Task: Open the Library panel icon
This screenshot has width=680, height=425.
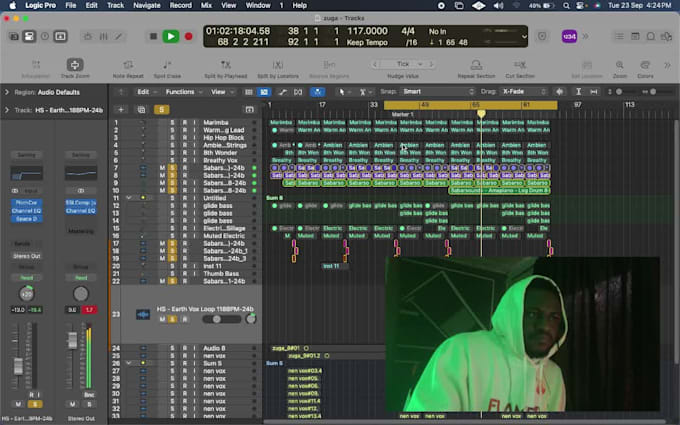Action: 14,36
